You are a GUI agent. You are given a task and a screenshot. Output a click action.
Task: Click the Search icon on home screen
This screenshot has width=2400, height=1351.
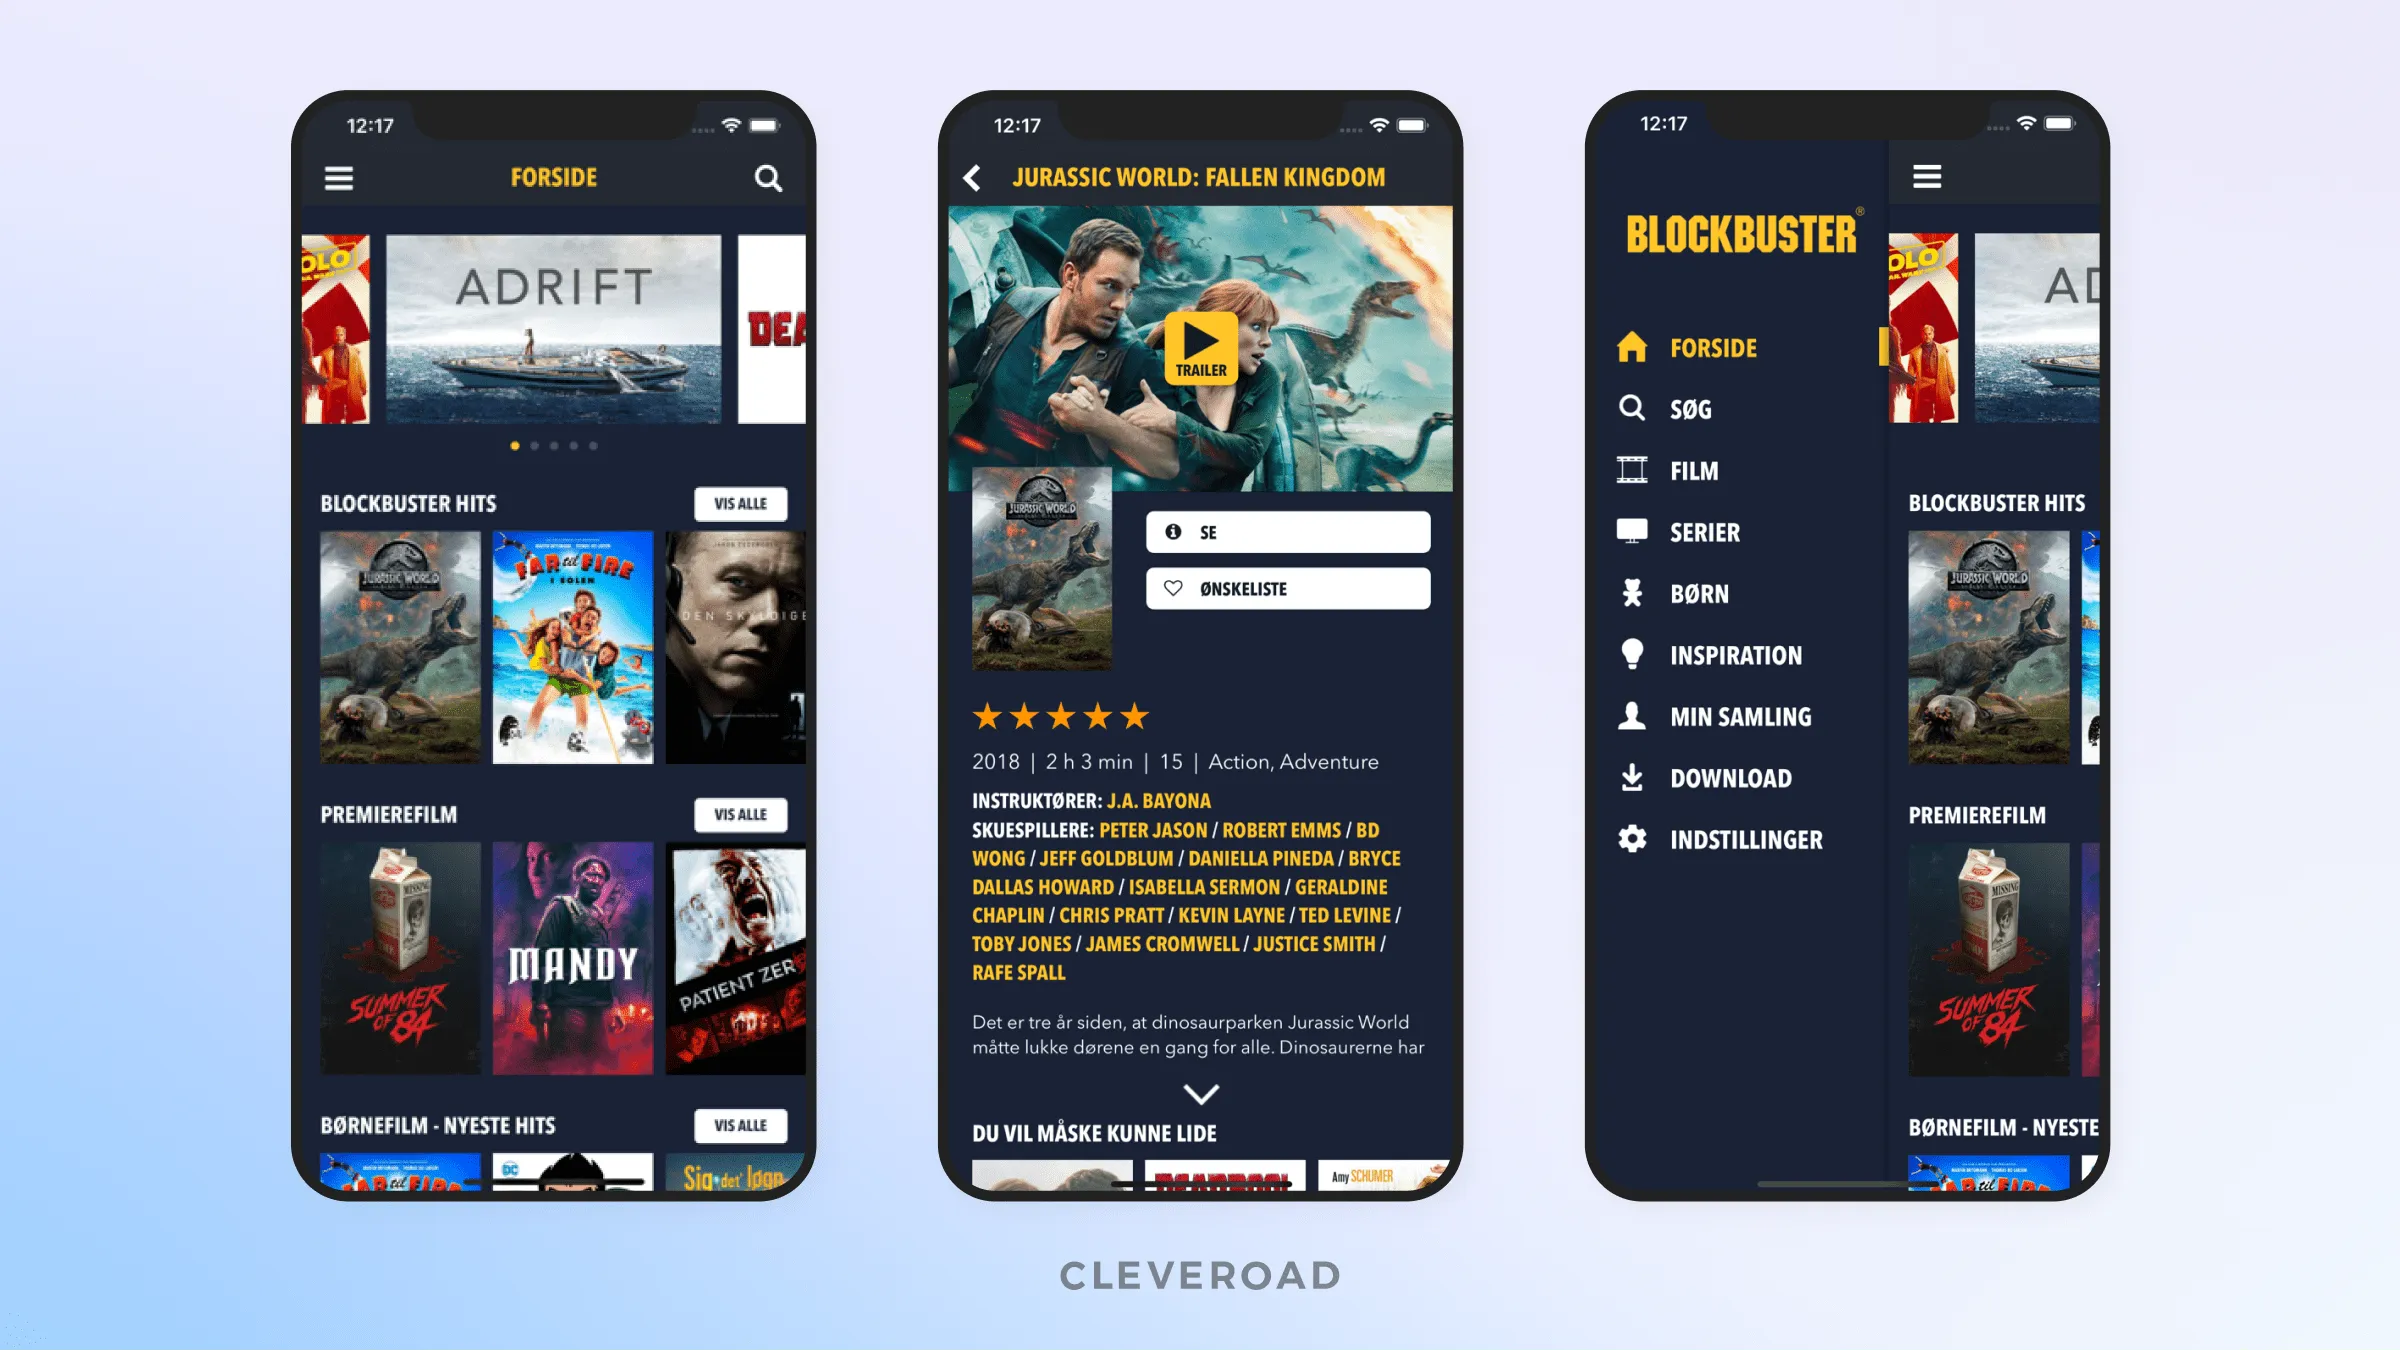tap(770, 178)
